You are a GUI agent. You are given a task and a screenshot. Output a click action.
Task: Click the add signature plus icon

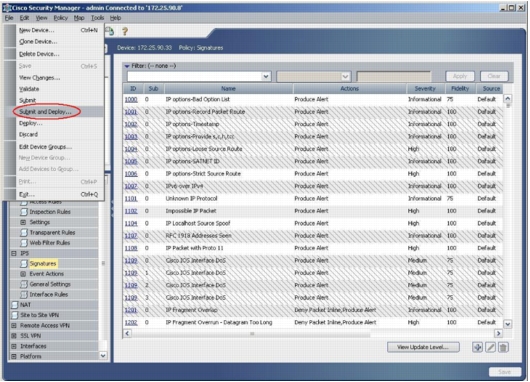(x=477, y=347)
